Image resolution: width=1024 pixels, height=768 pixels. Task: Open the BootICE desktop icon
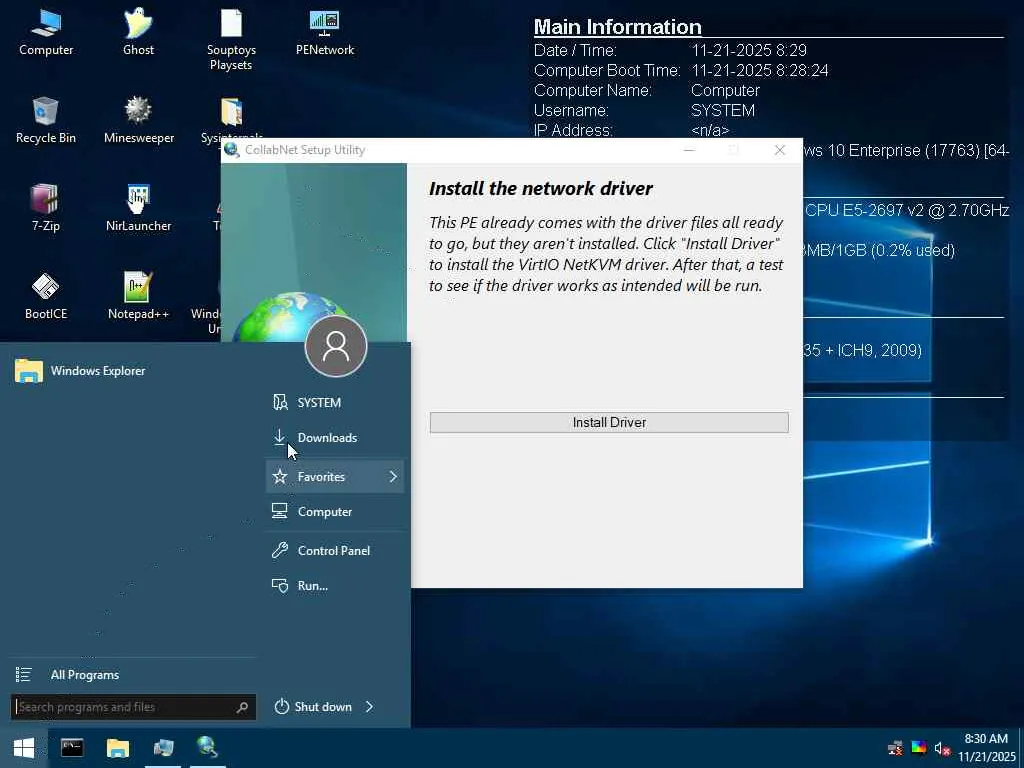click(46, 296)
